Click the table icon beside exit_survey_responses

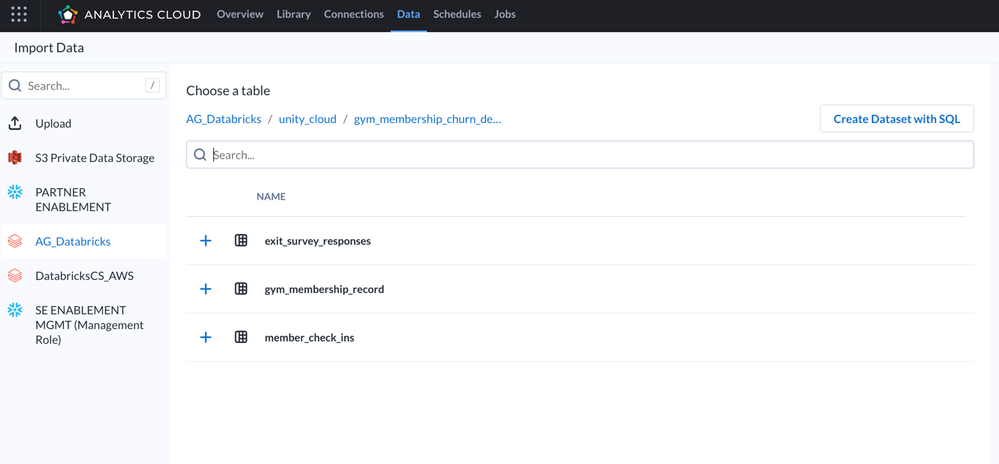click(x=241, y=241)
